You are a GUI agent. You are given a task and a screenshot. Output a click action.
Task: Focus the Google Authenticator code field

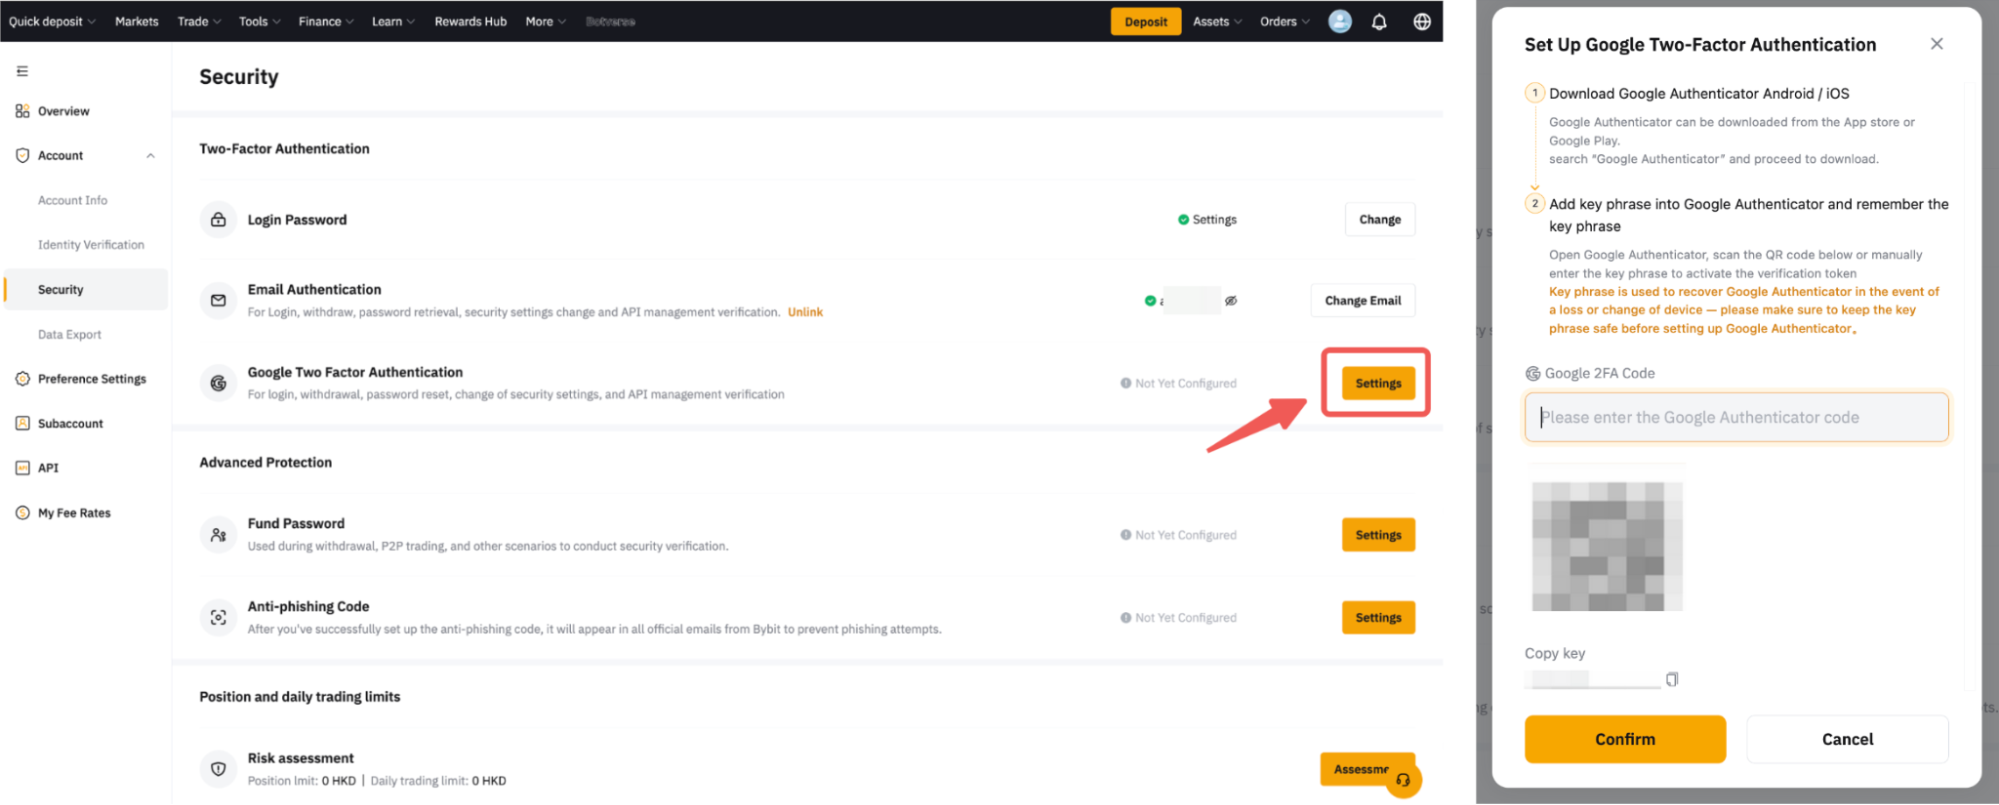1736,418
